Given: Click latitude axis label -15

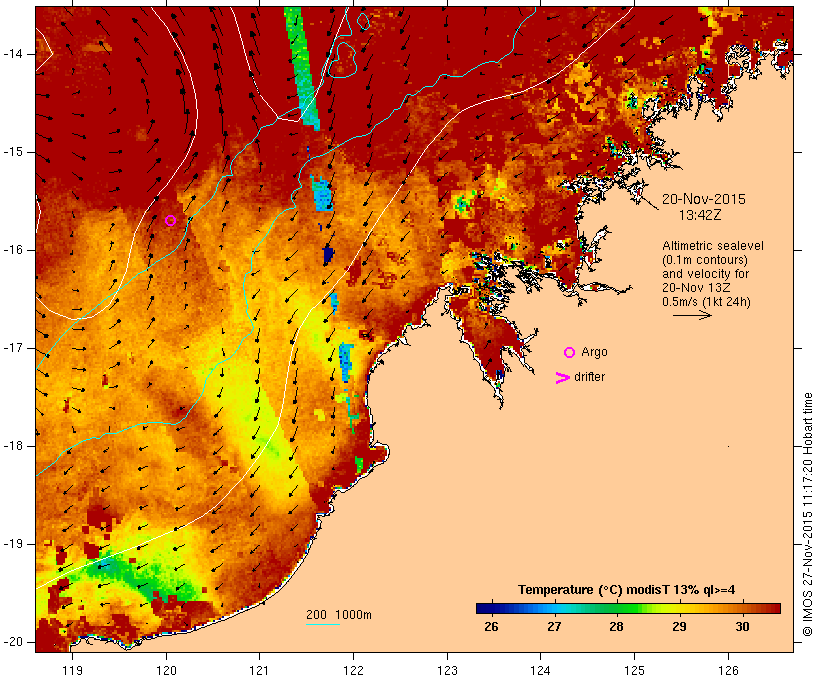Looking at the screenshot, I should click(13, 152).
